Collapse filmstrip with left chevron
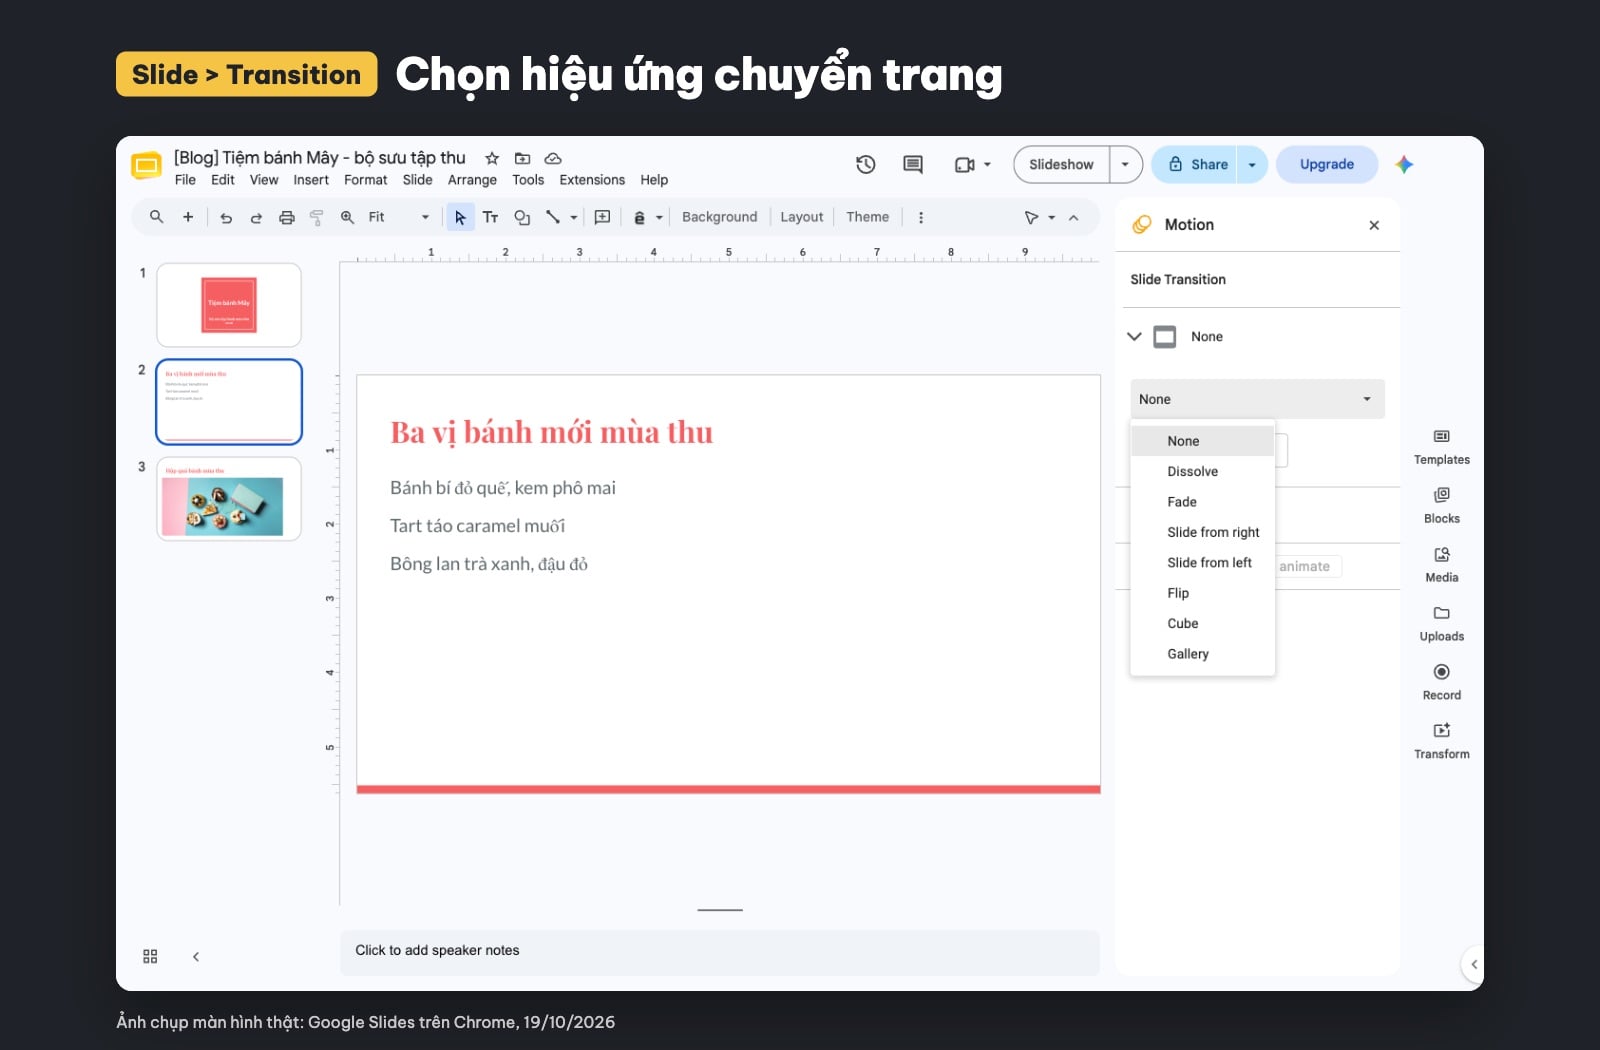 196,957
